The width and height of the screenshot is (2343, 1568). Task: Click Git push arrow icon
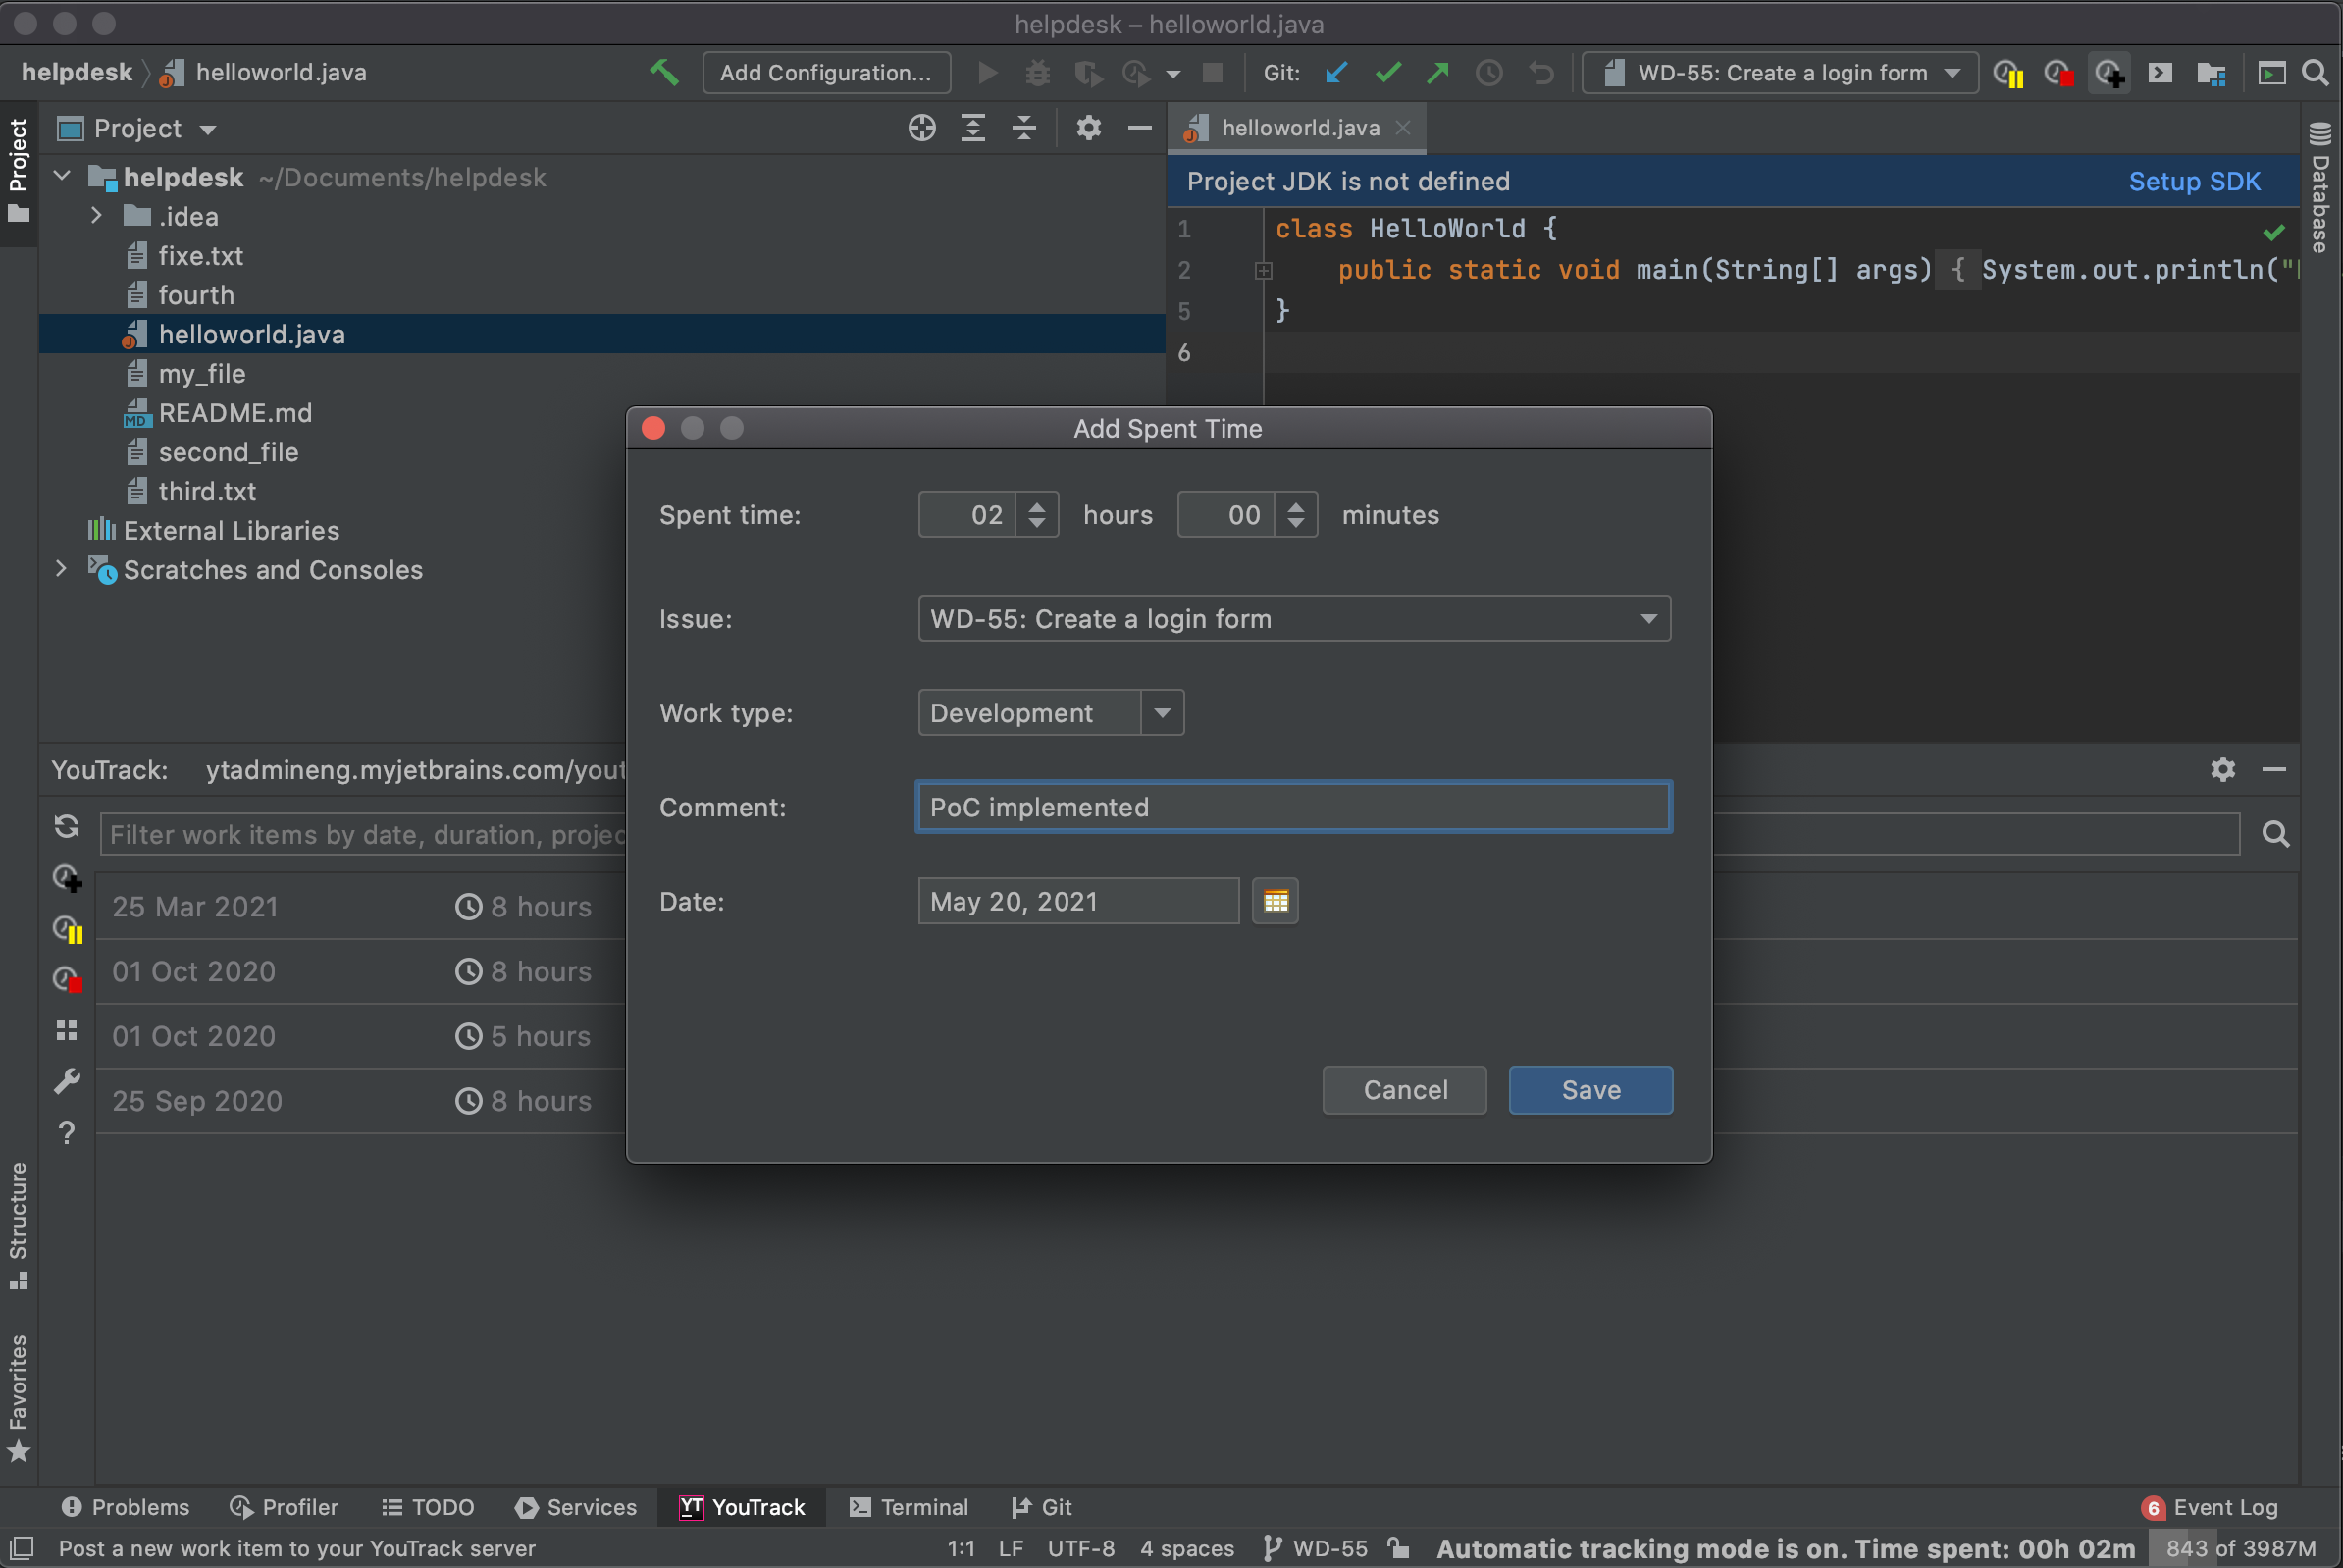pyautogui.click(x=1437, y=72)
